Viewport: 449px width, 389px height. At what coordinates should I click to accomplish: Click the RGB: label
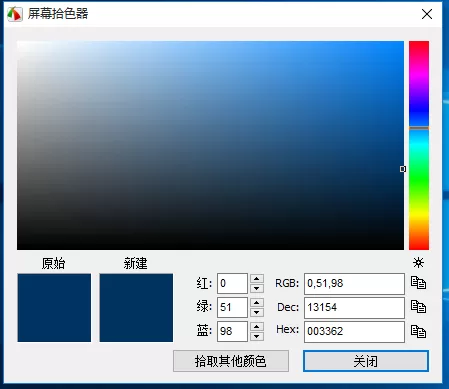click(287, 283)
